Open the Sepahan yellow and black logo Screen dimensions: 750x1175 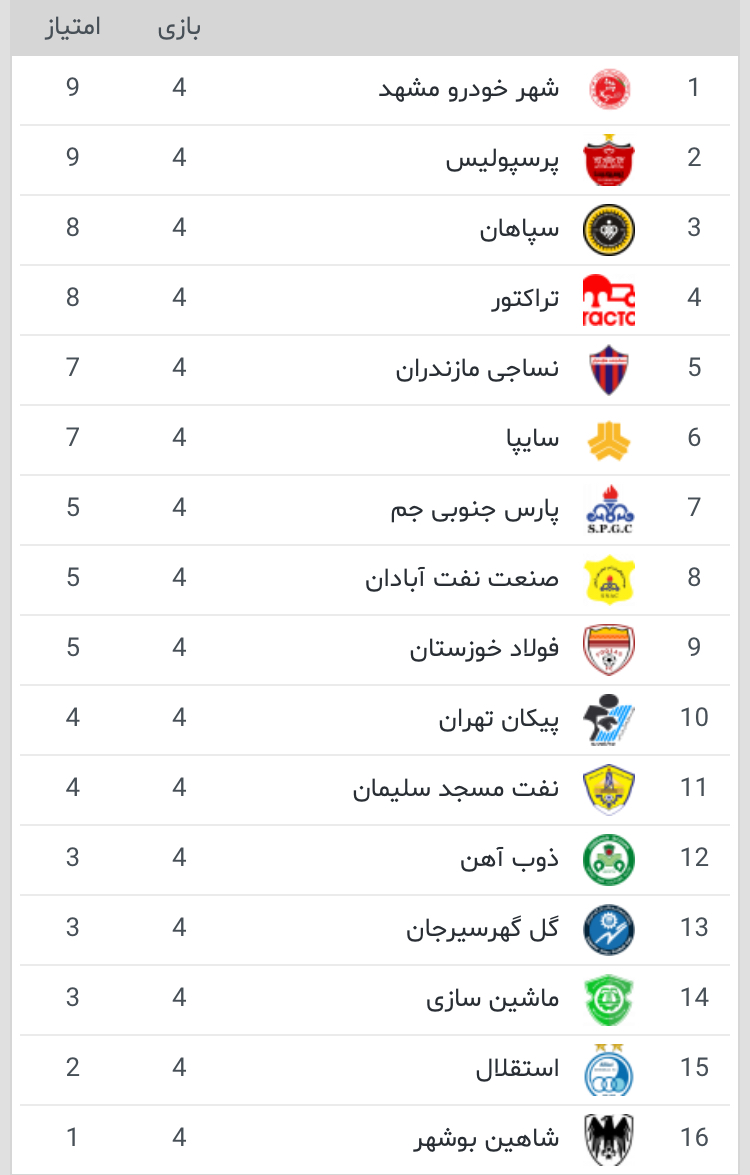[x=608, y=229]
